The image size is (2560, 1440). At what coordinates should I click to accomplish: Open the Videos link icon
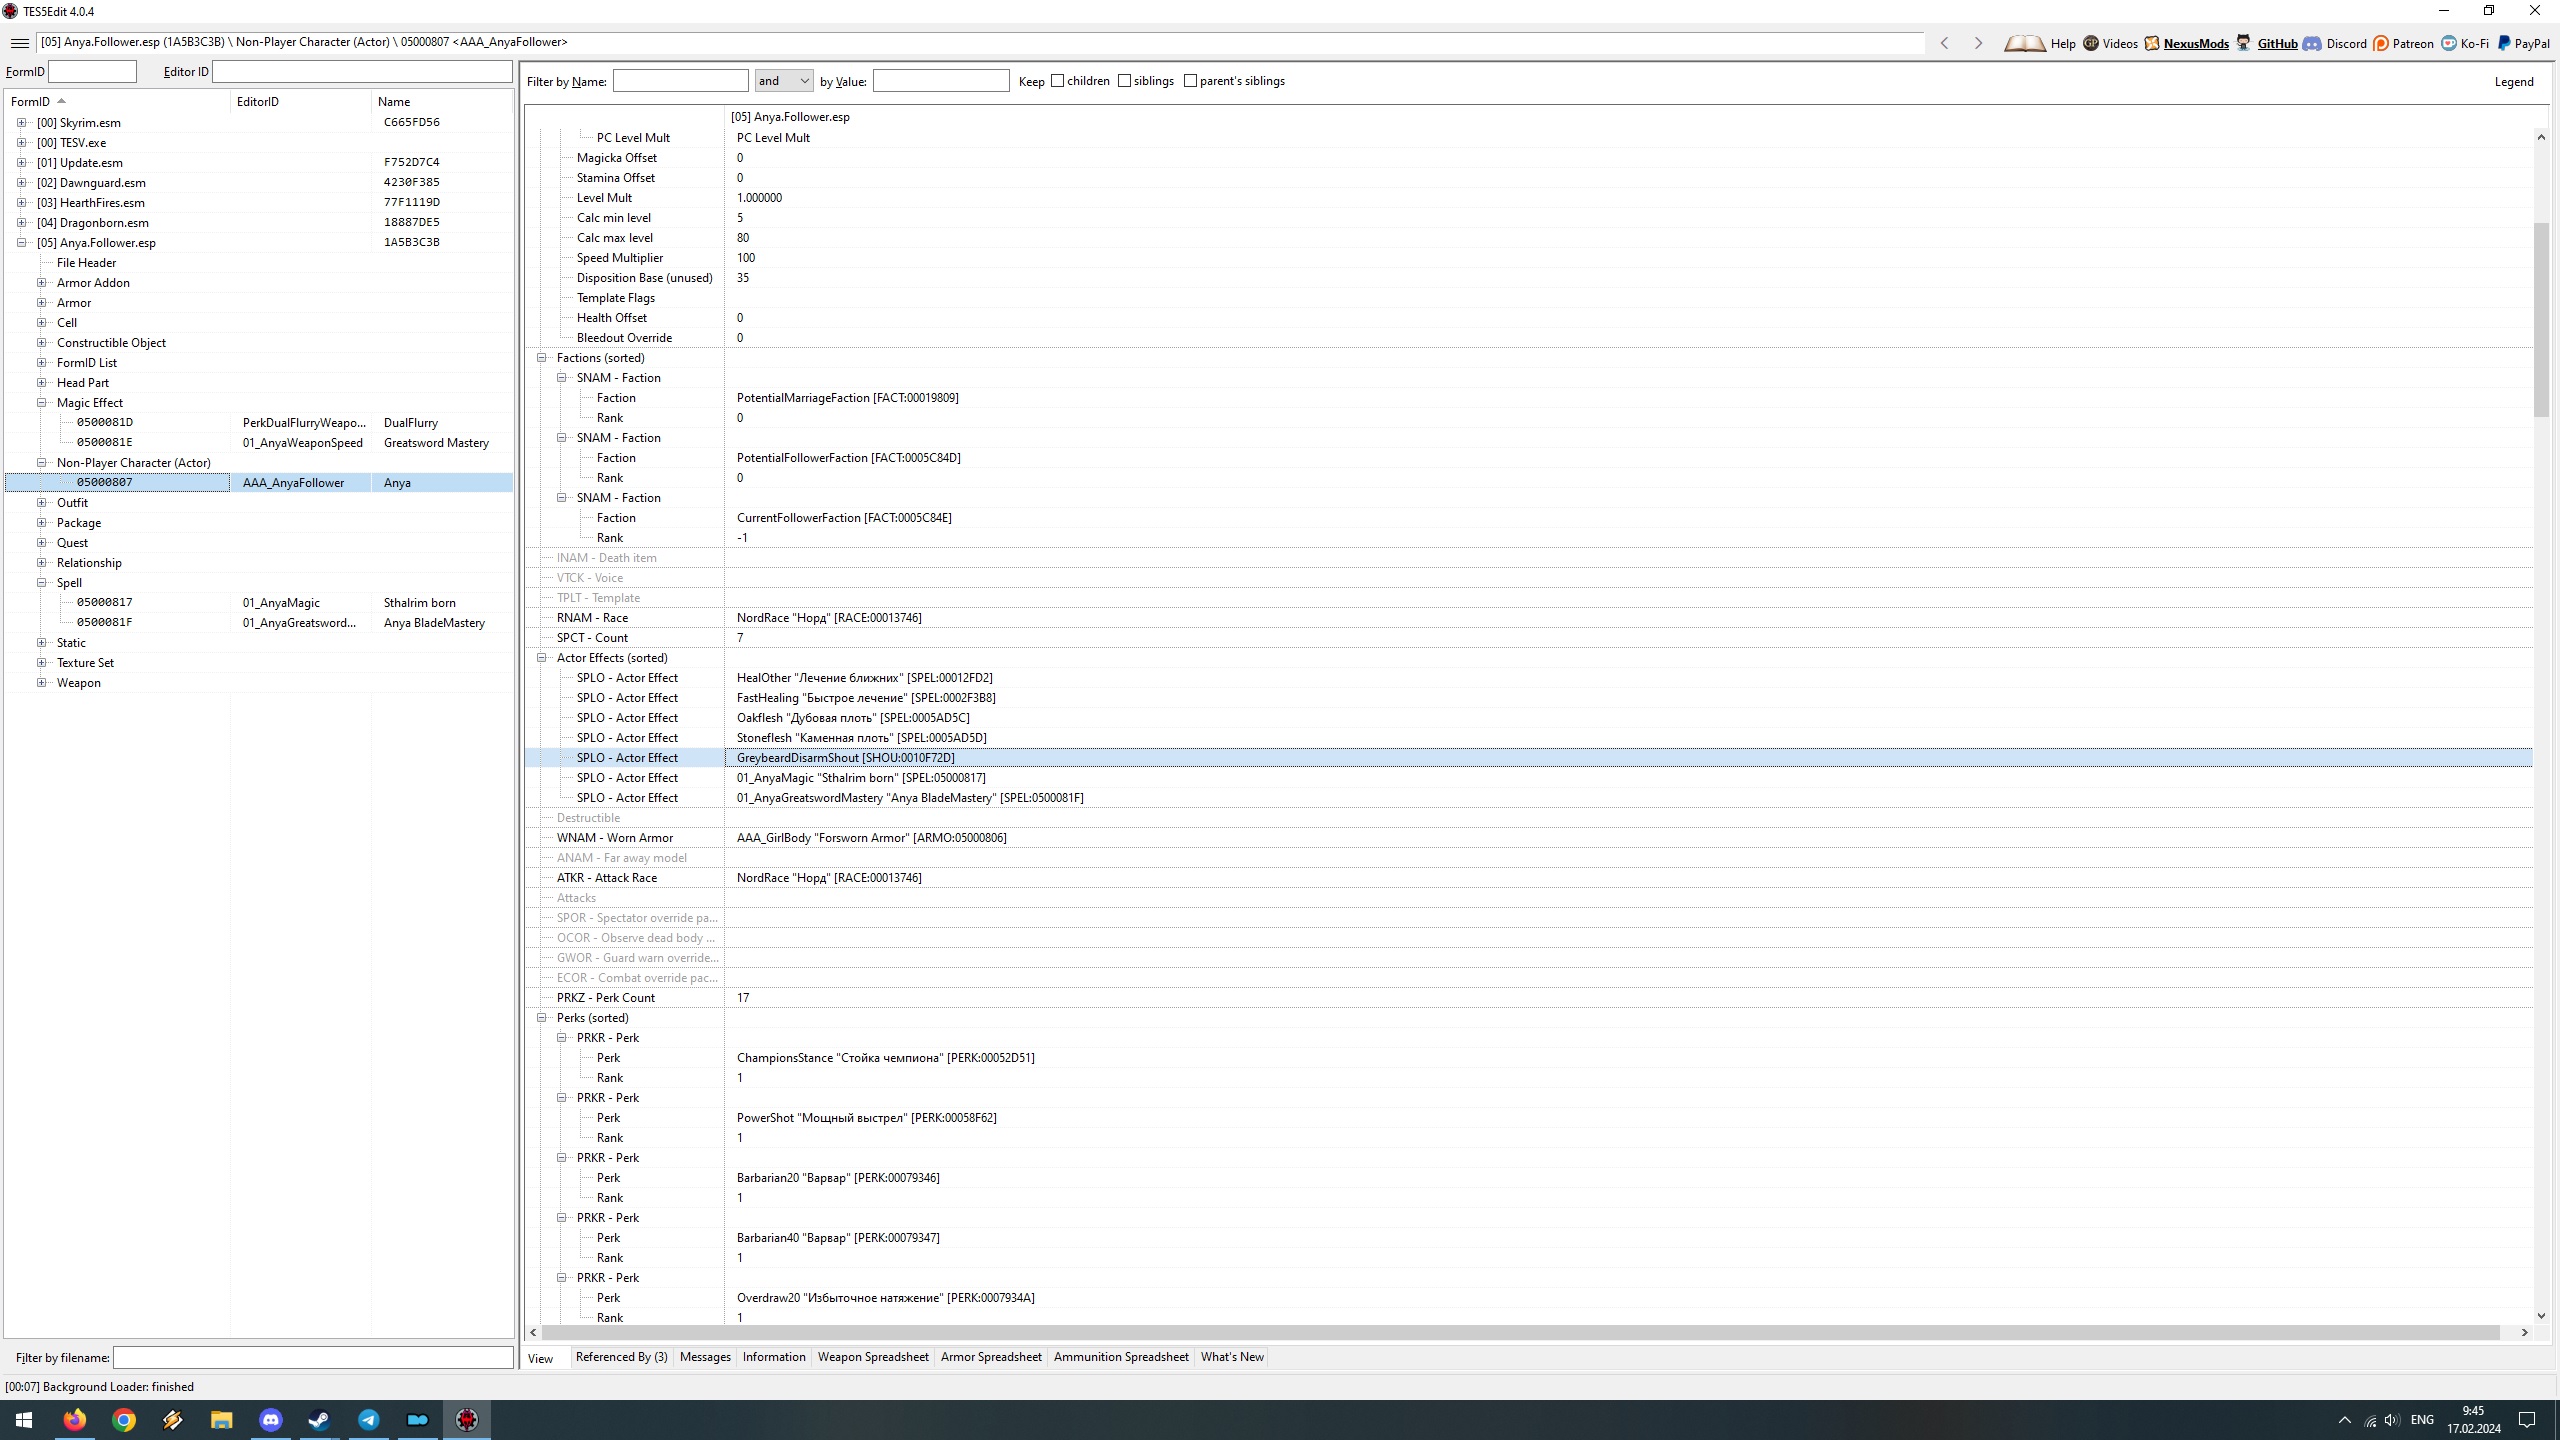(2091, 43)
